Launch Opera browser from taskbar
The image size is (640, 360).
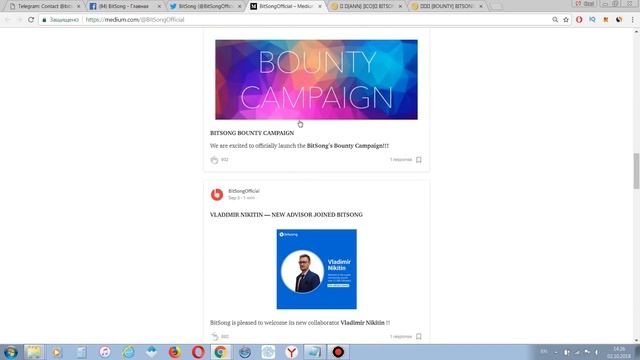point(198,352)
